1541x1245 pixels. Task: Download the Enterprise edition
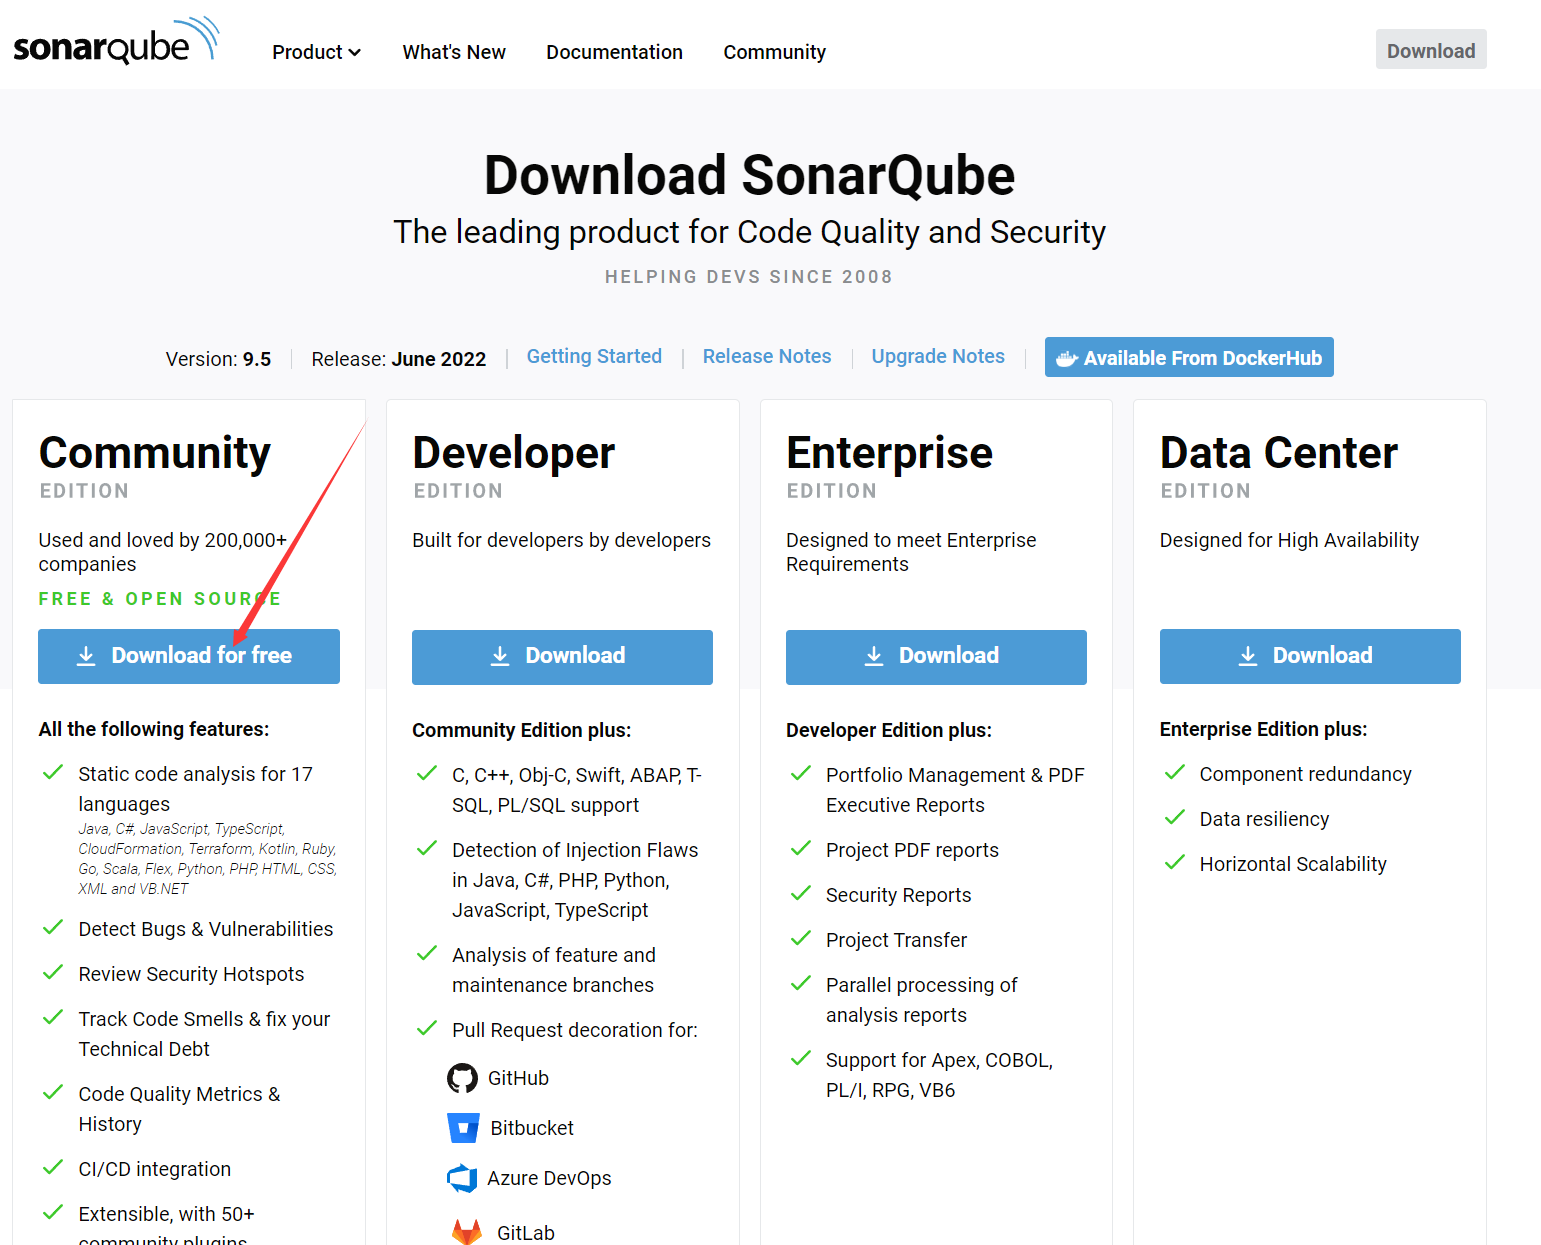pos(936,657)
